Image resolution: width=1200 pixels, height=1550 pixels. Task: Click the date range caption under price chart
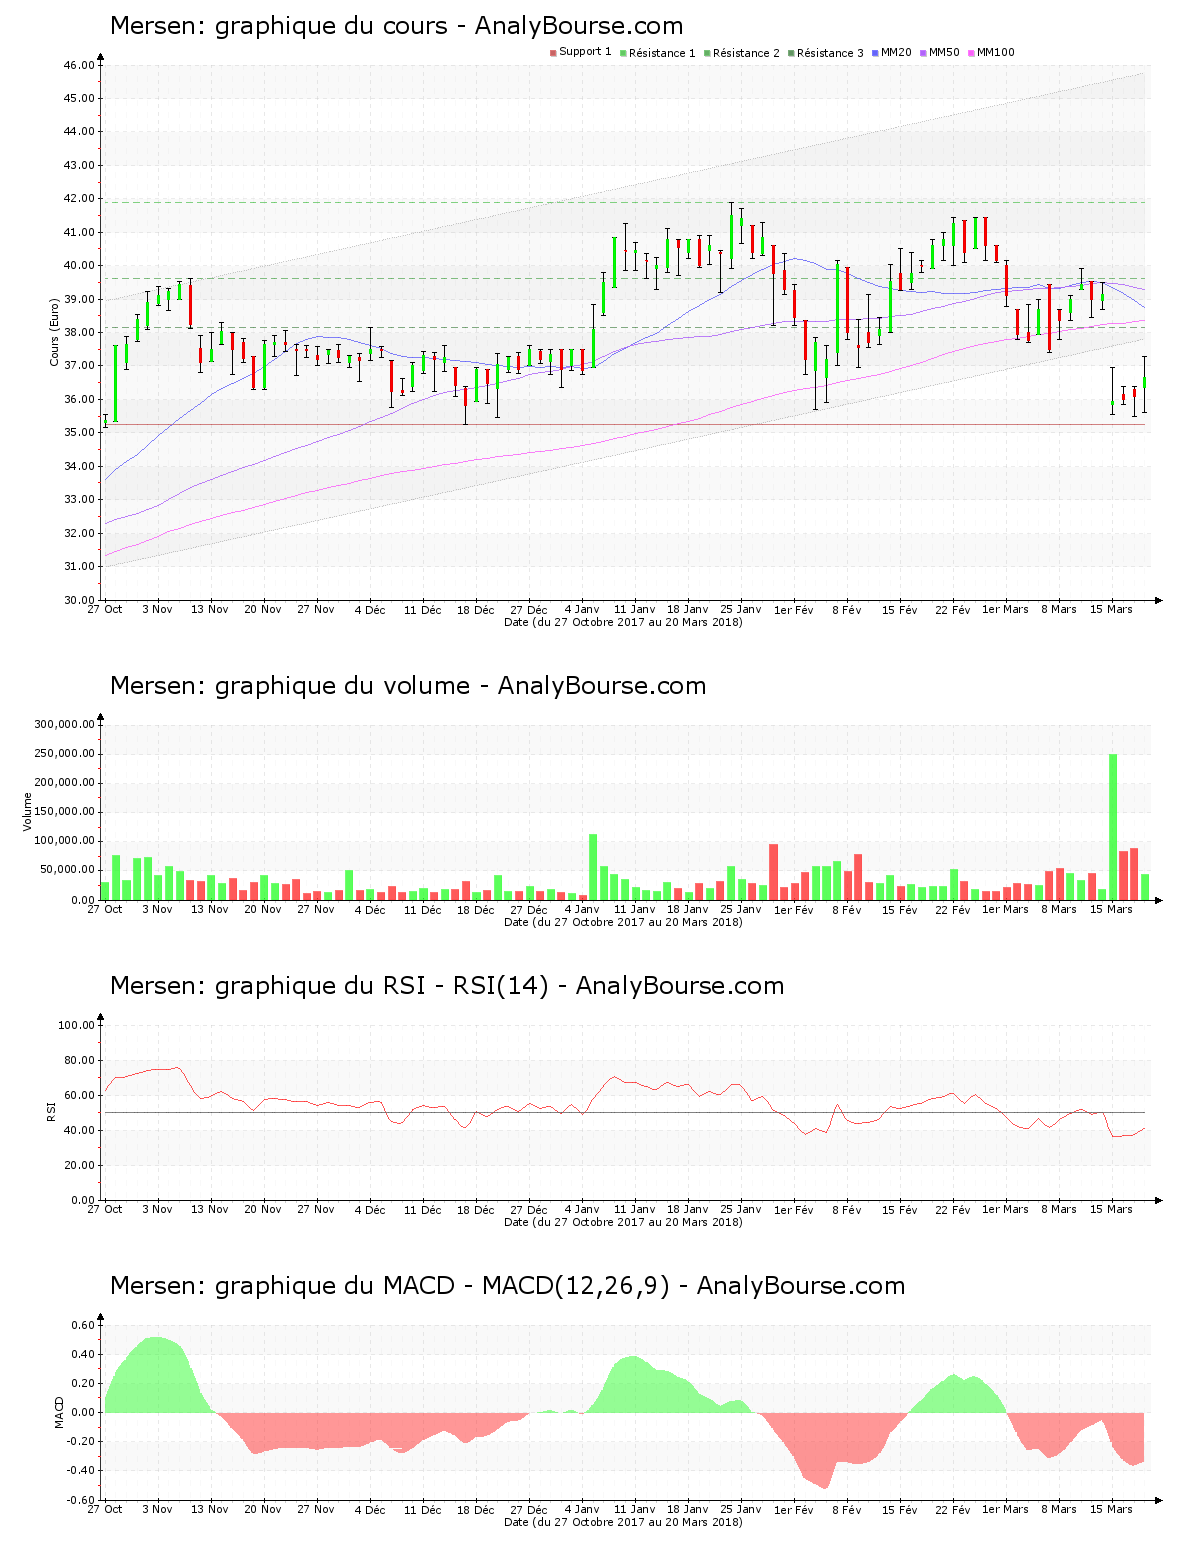pos(623,622)
